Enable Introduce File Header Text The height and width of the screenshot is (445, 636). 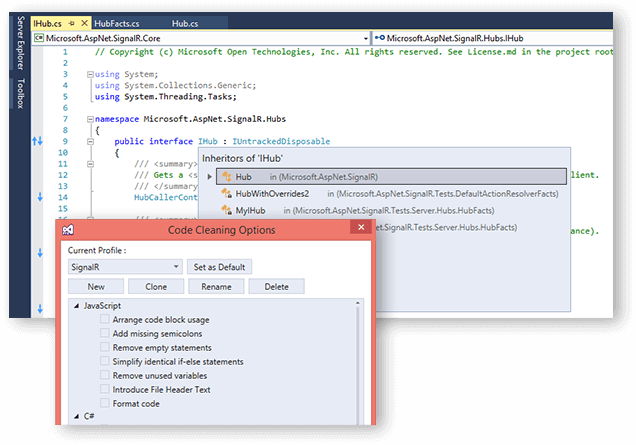tap(105, 389)
